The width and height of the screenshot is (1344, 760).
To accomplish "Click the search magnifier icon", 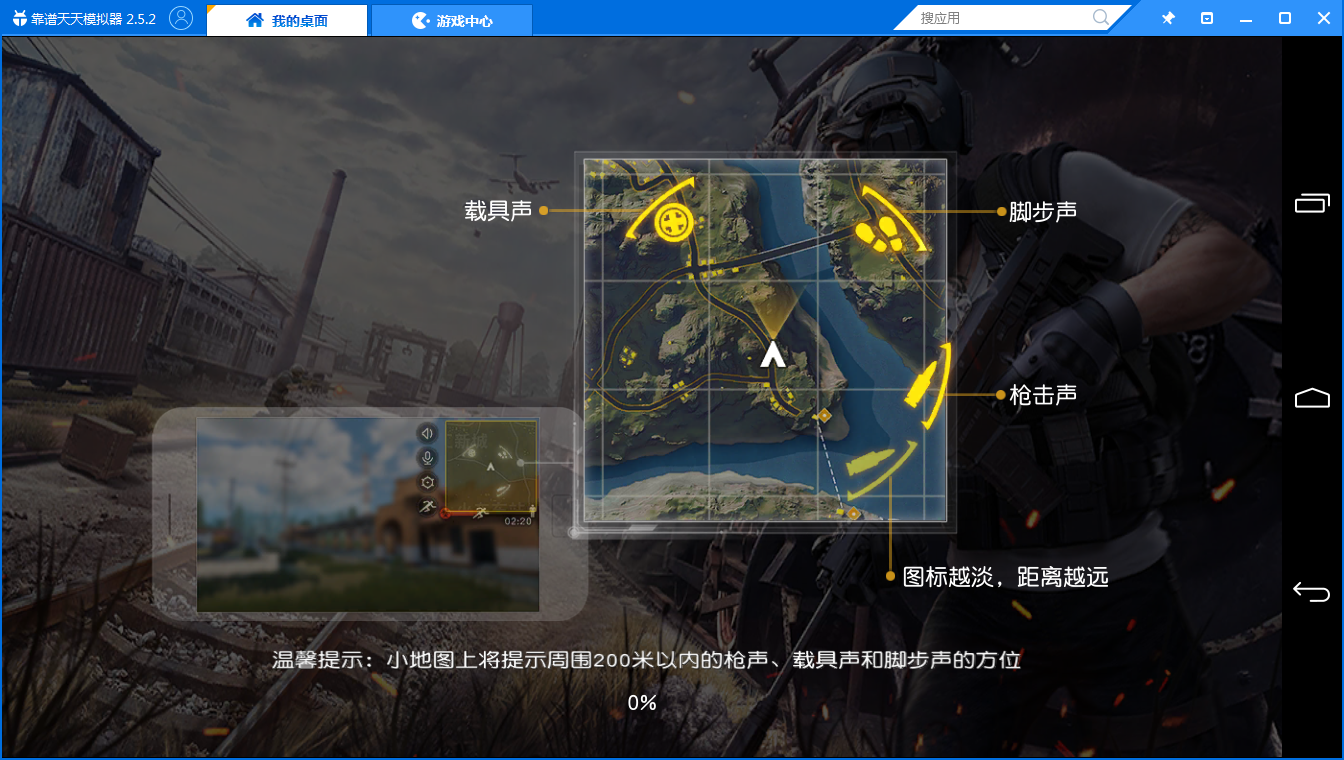I will pyautogui.click(x=1101, y=18).
